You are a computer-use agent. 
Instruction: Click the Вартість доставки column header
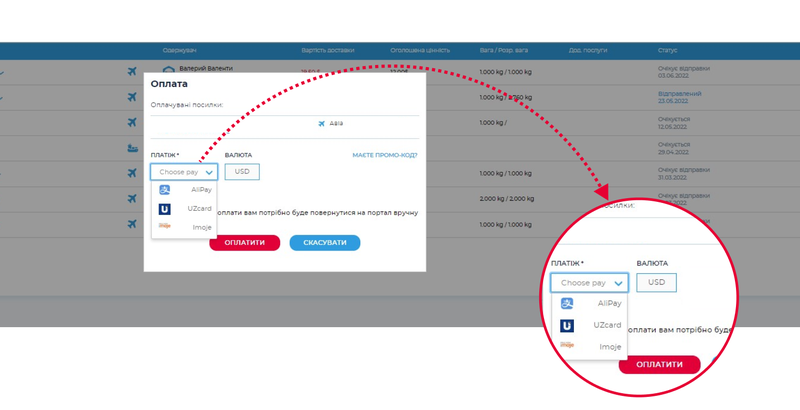click(328, 50)
